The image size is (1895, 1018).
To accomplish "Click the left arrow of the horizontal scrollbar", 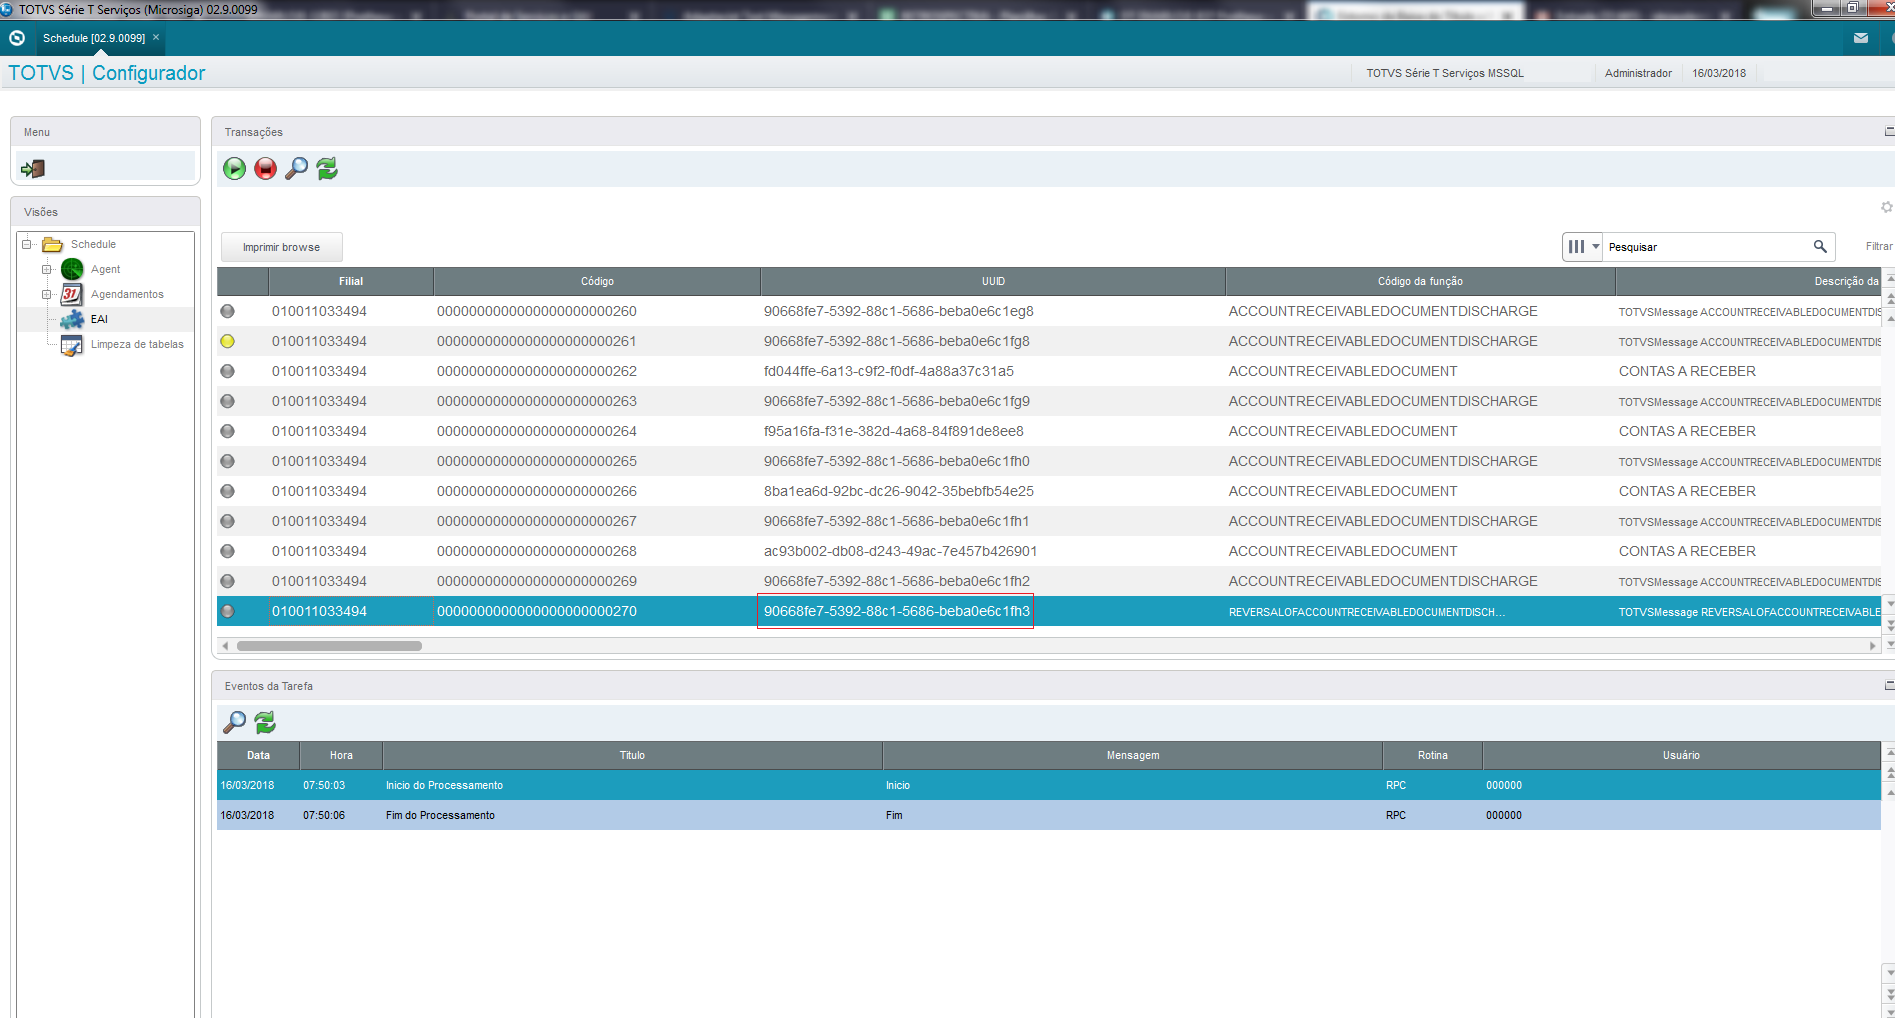I will pyautogui.click(x=225, y=646).
